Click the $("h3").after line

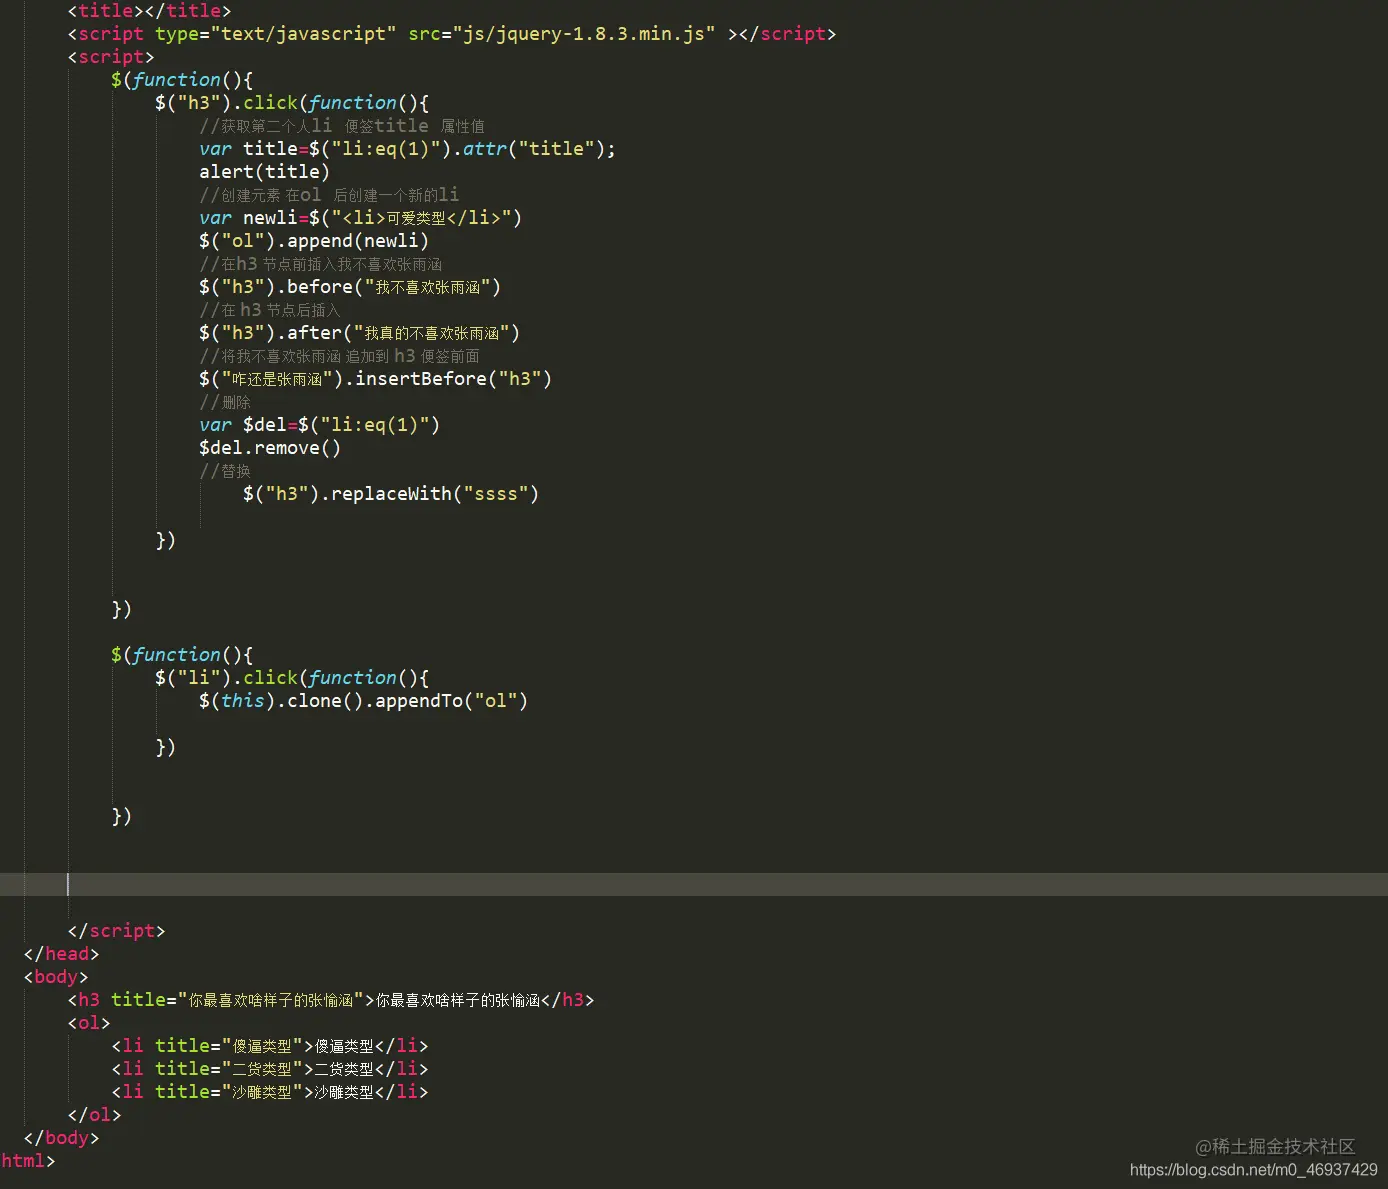point(359,333)
